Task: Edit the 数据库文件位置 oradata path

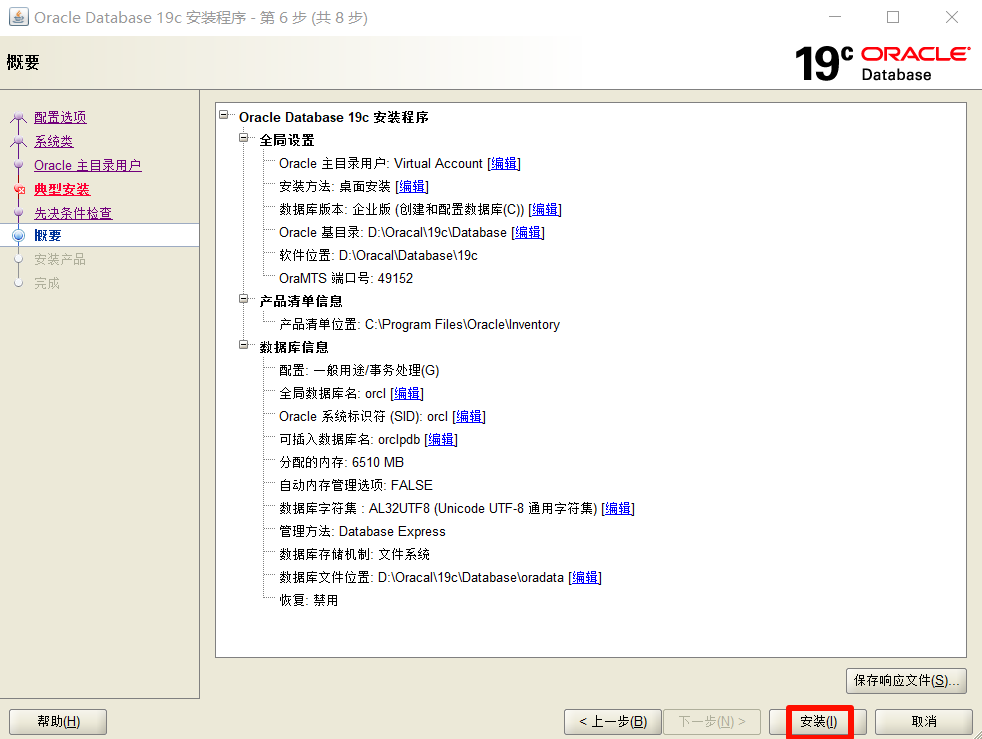Action: (x=585, y=577)
